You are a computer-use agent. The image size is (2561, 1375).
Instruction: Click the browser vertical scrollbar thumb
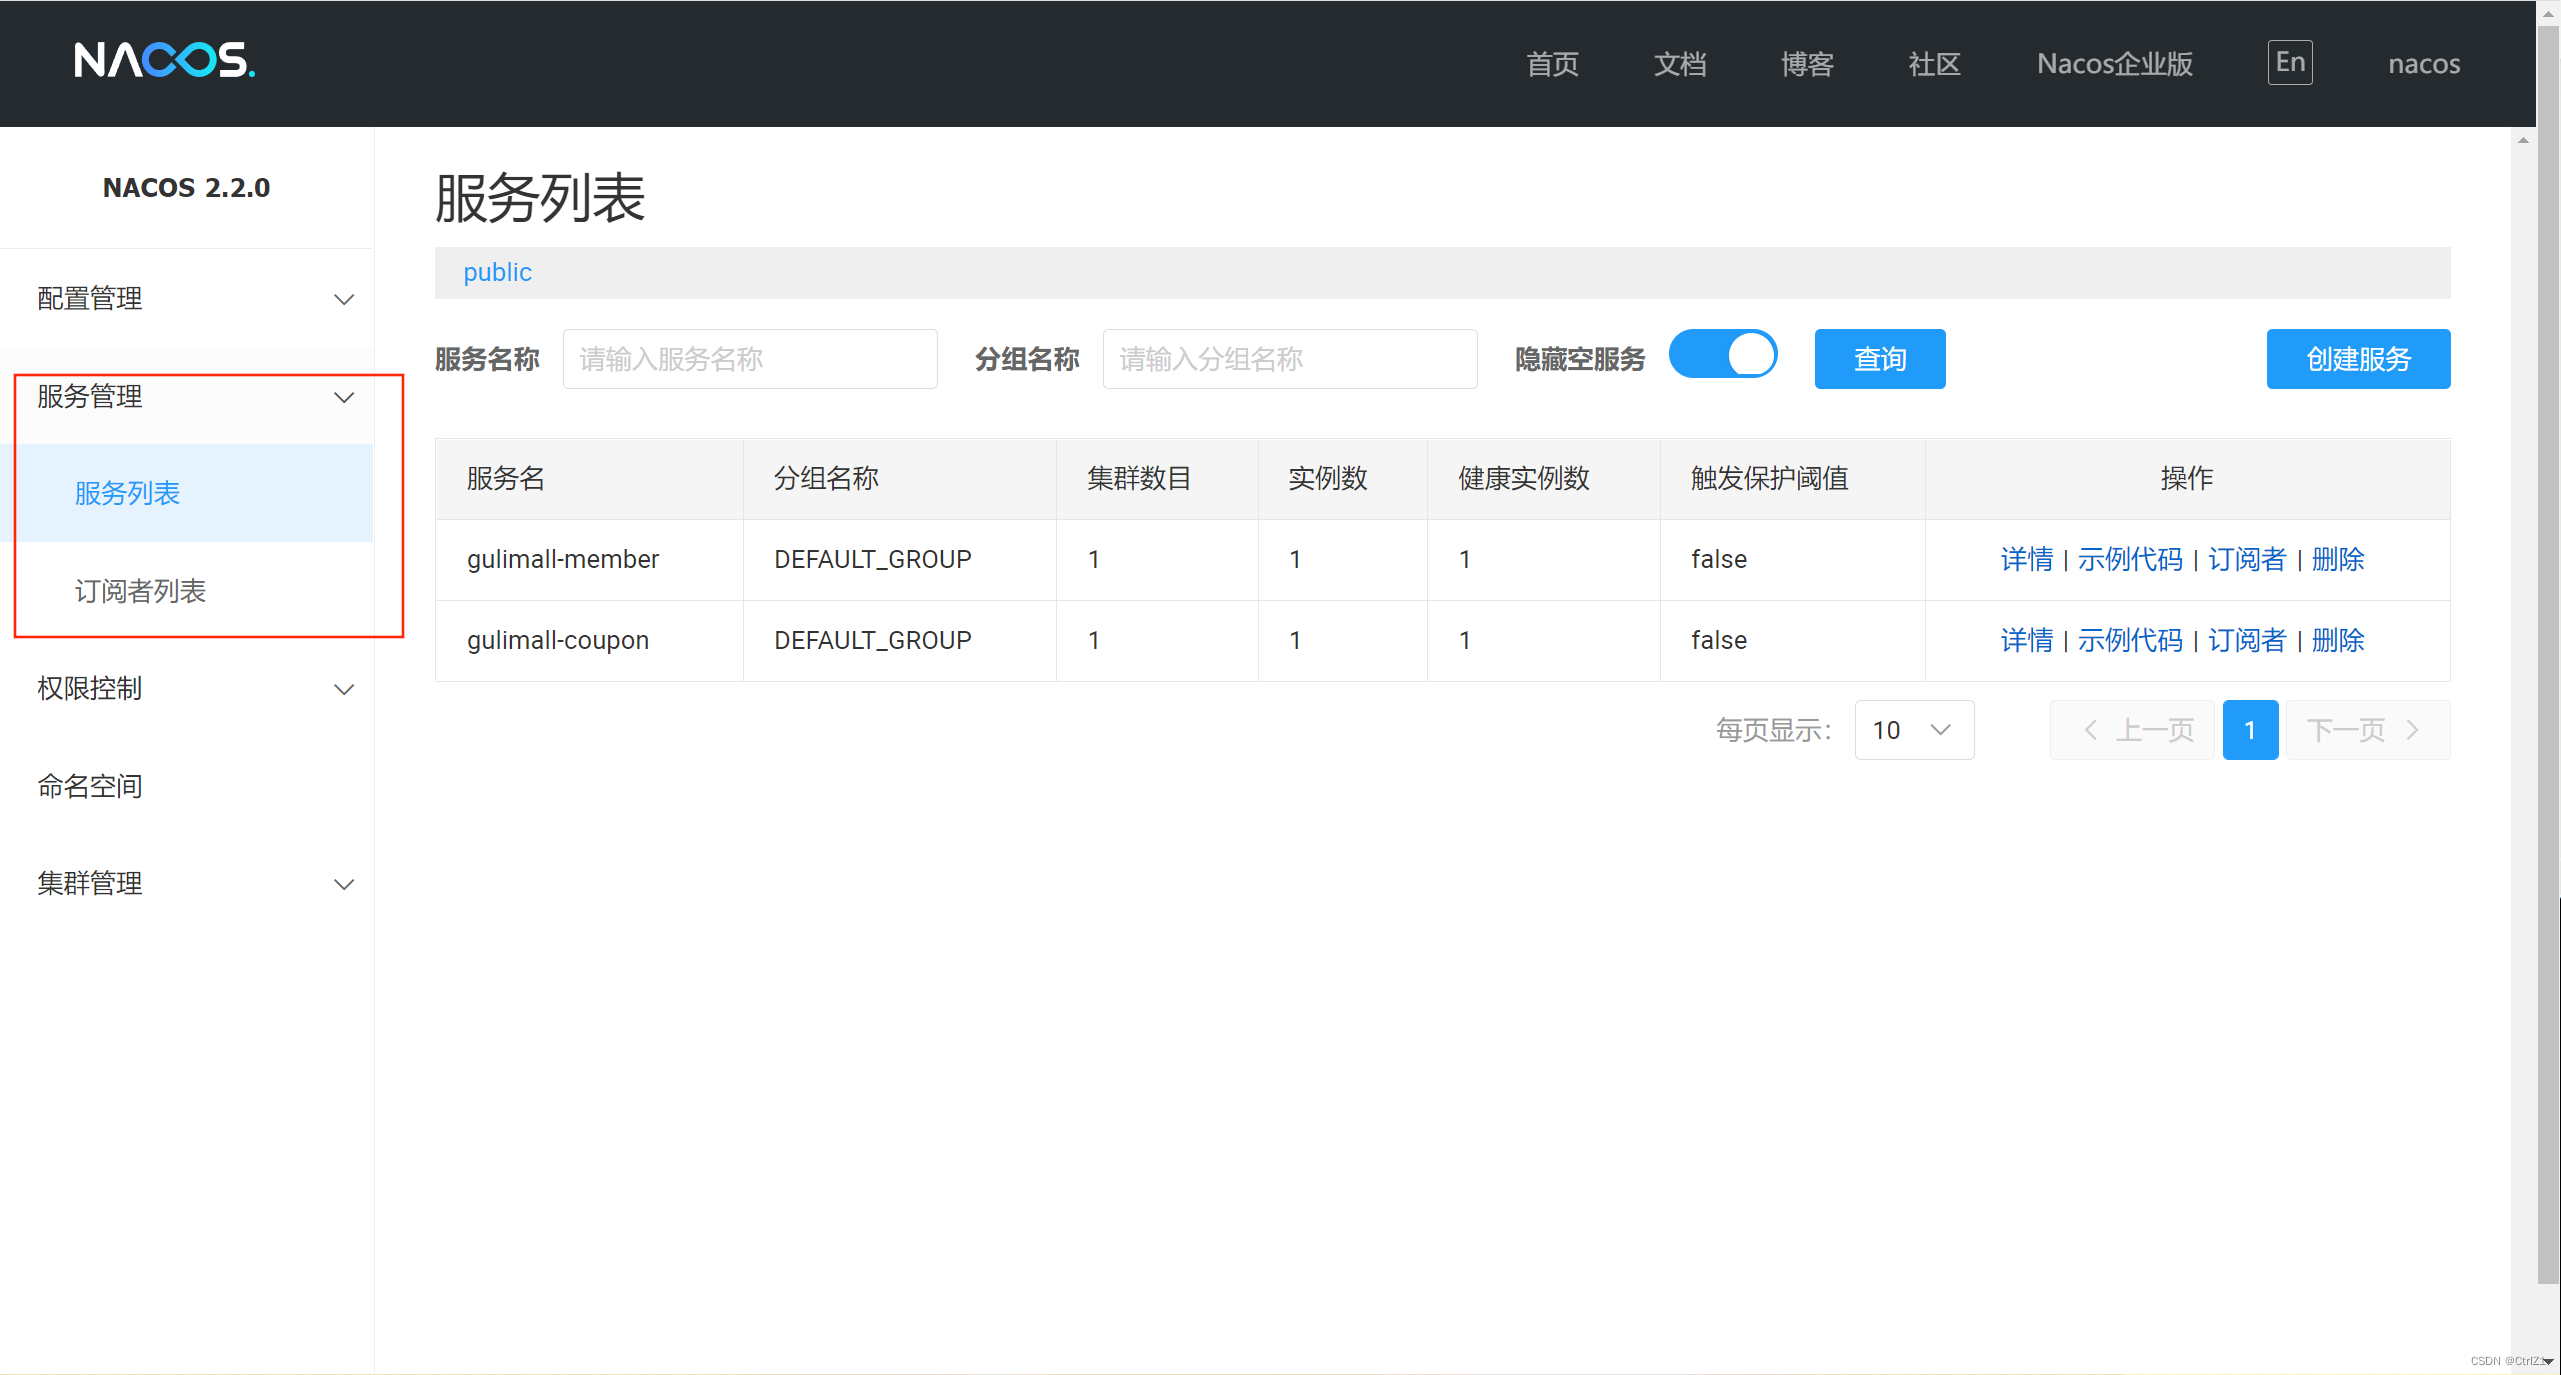tap(2549, 655)
